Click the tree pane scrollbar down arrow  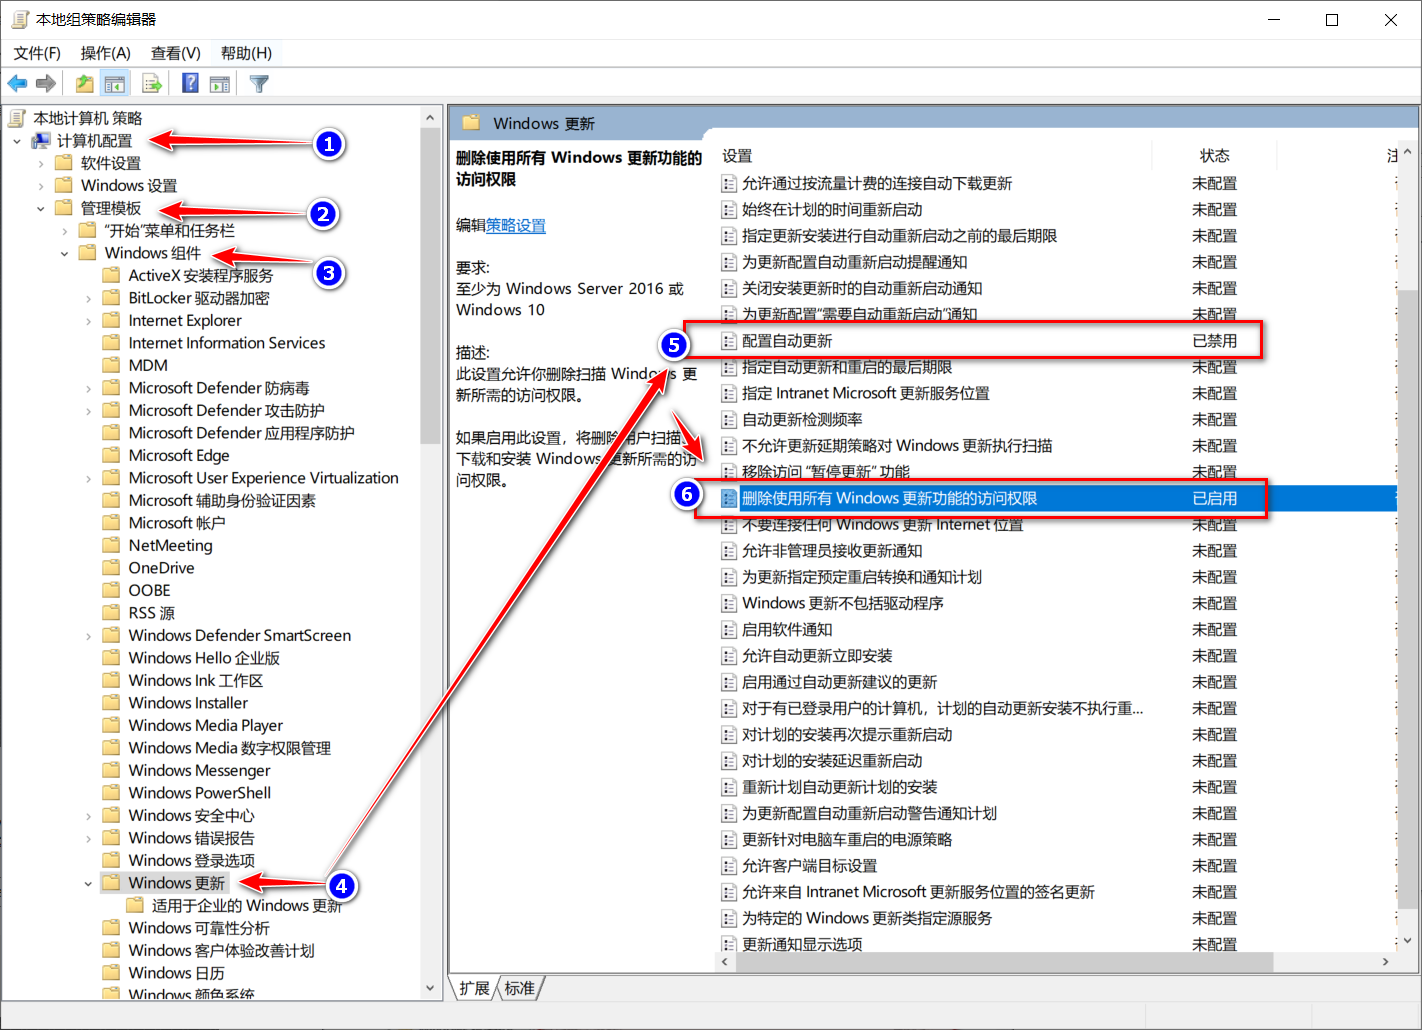430,988
